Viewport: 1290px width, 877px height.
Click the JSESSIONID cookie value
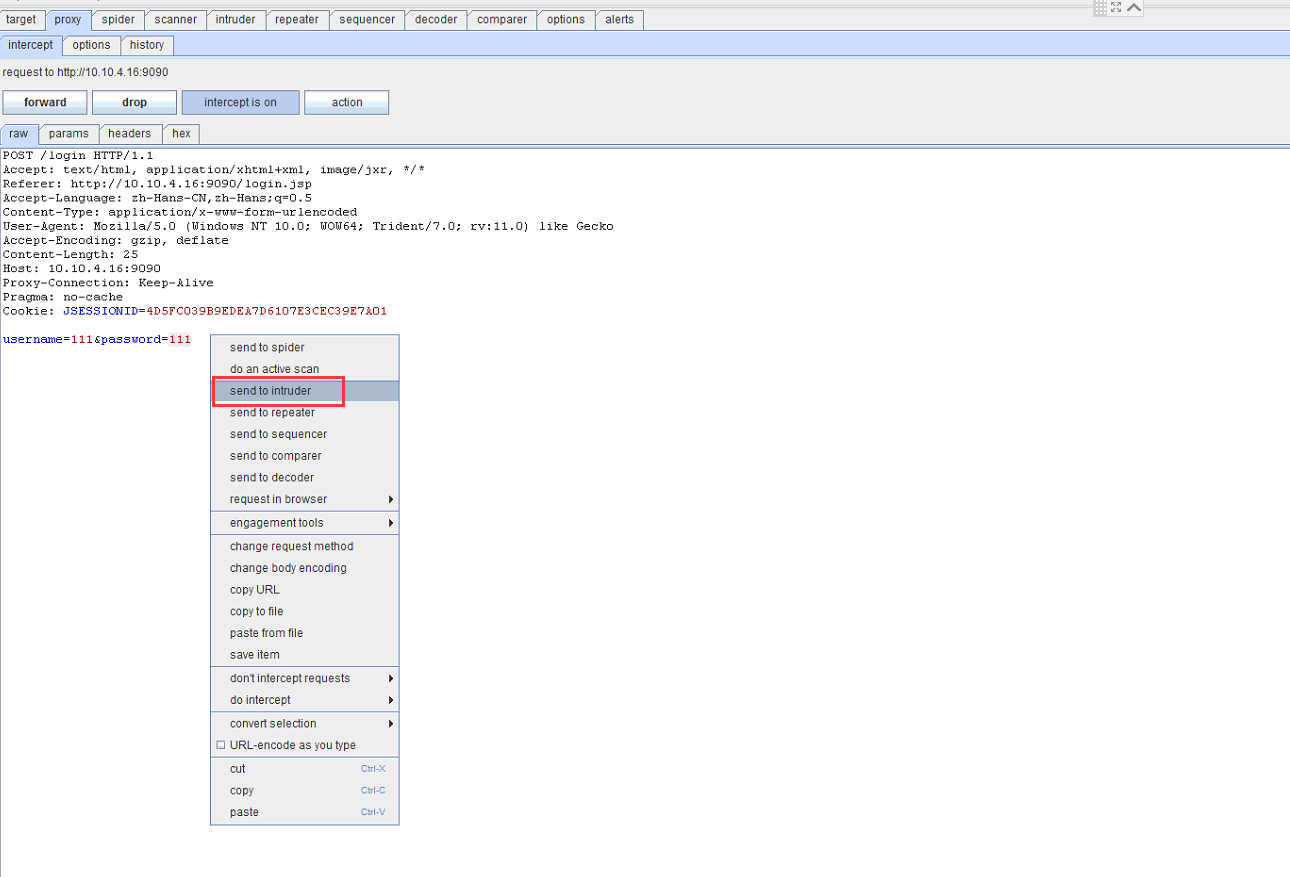click(266, 311)
